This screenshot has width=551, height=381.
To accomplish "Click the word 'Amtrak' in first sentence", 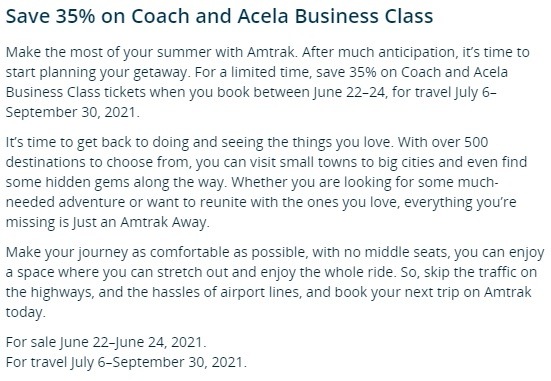I will (272, 52).
